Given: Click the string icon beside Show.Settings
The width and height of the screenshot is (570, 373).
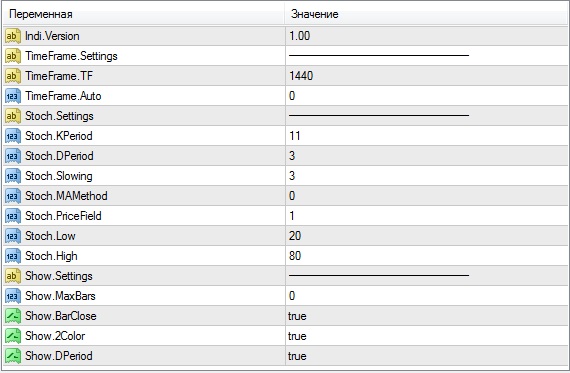Looking at the screenshot, I should (x=13, y=276).
